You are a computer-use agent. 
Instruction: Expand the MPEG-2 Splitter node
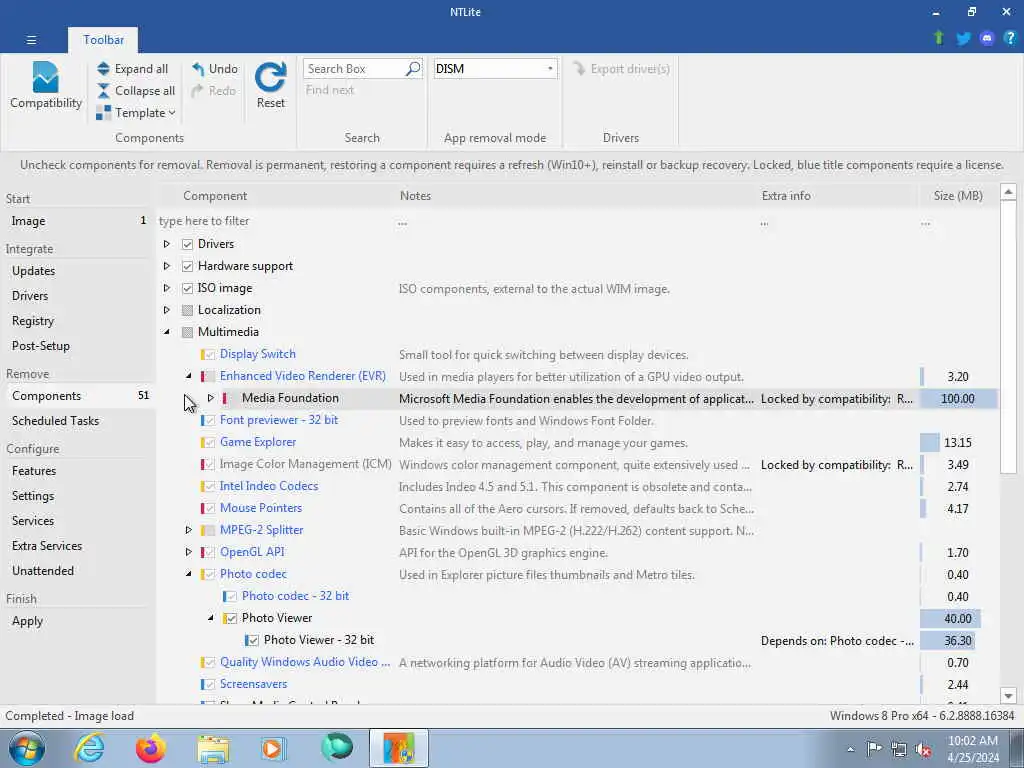[189, 530]
